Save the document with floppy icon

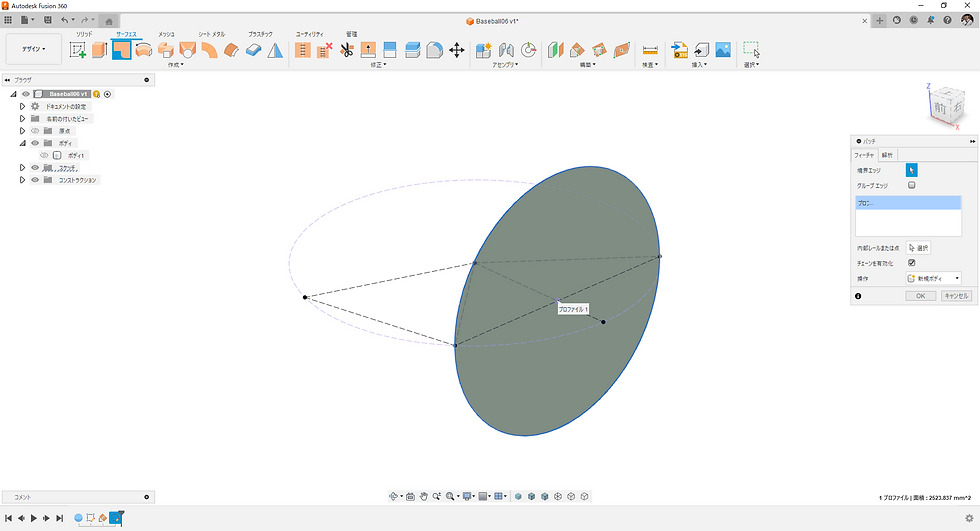[x=48, y=20]
